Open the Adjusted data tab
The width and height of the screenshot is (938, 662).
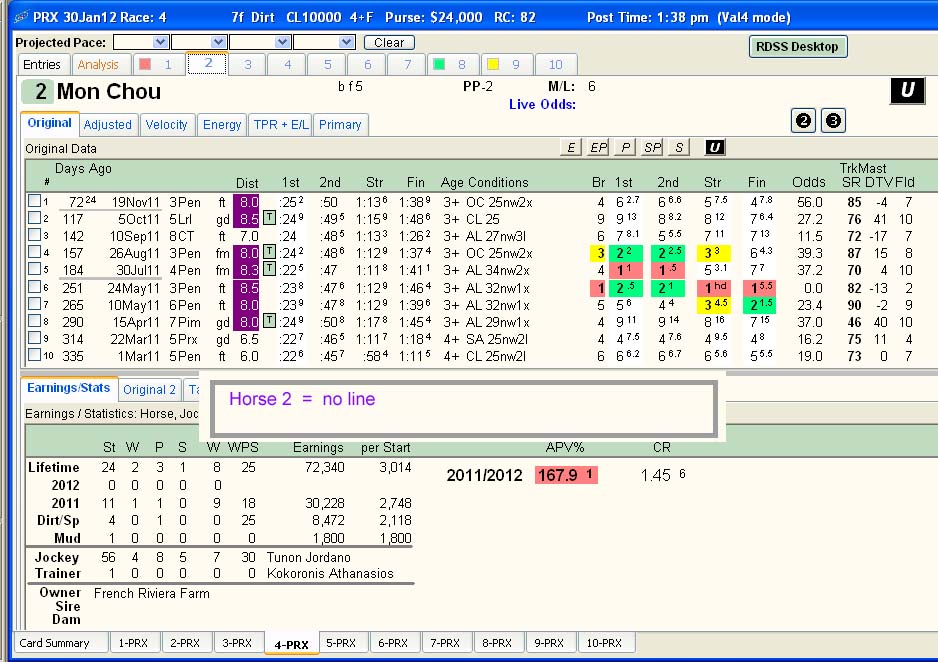point(108,124)
